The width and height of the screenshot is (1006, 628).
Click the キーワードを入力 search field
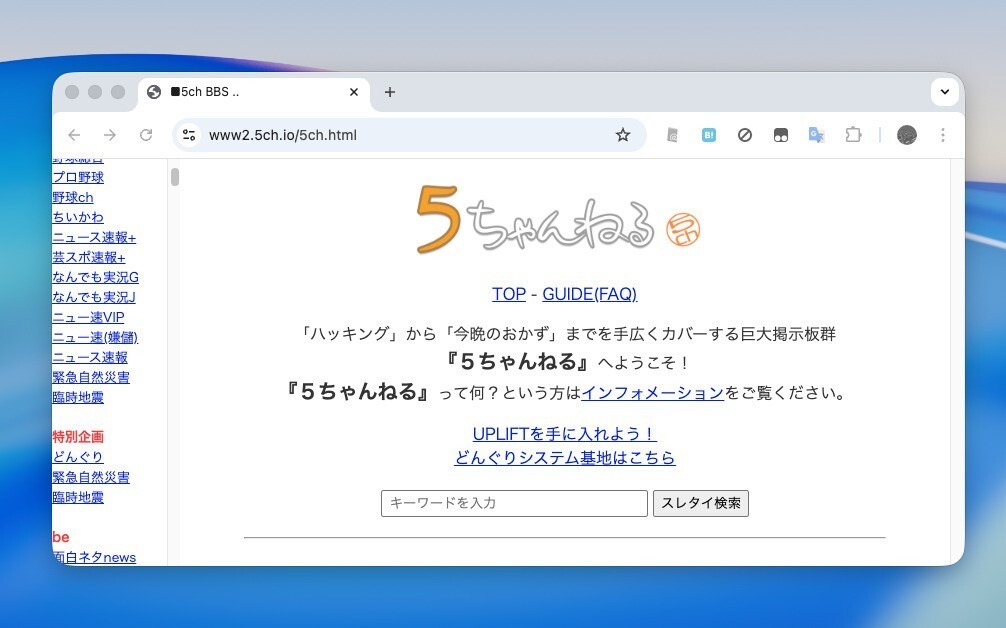(x=514, y=503)
